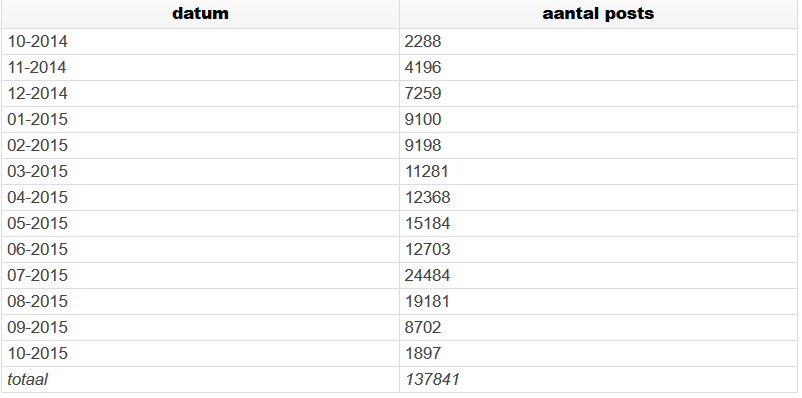Click the 02-2015 row date
This screenshot has width=802, height=398.
point(37,145)
